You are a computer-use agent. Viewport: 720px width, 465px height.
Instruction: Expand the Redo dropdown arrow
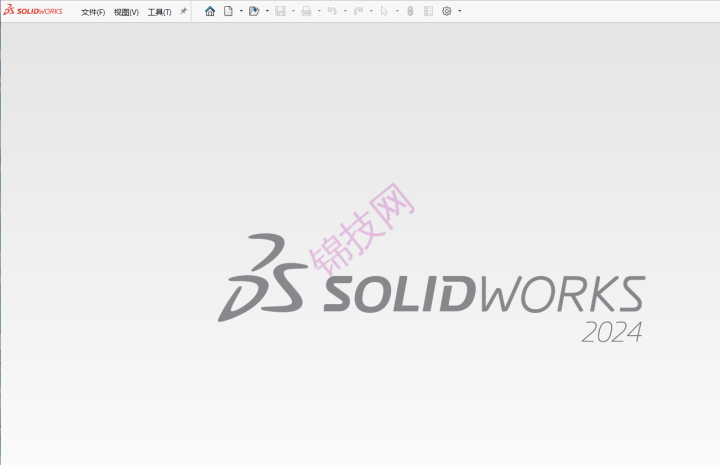click(x=371, y=11)
